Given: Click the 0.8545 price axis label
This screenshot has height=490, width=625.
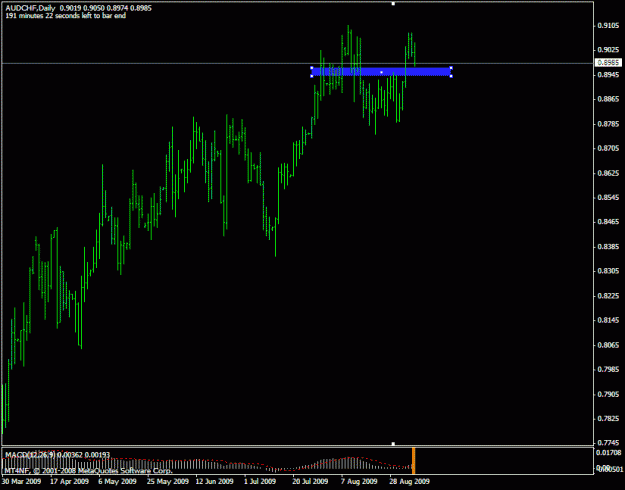Looking at the screenshot, I should coord(608,197).
